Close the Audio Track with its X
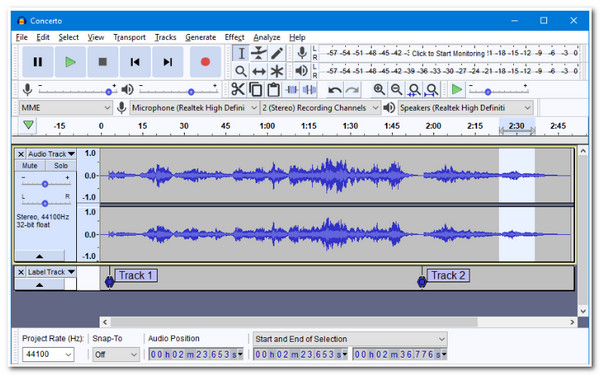This screenshot has height=375, width=600. (x=21, y=154)
